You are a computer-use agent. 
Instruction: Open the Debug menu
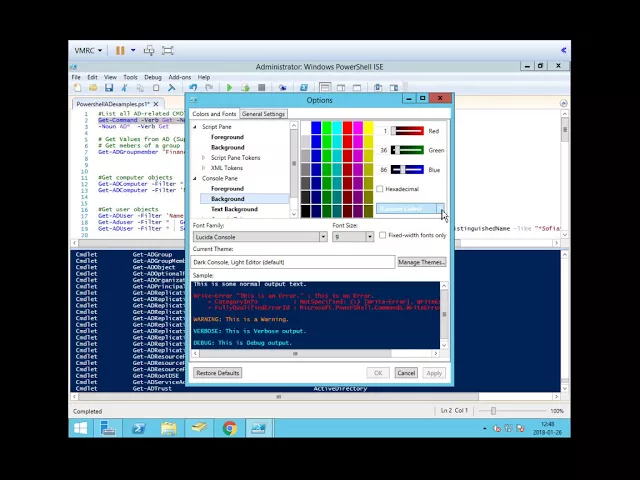click(x=153, y=77)
